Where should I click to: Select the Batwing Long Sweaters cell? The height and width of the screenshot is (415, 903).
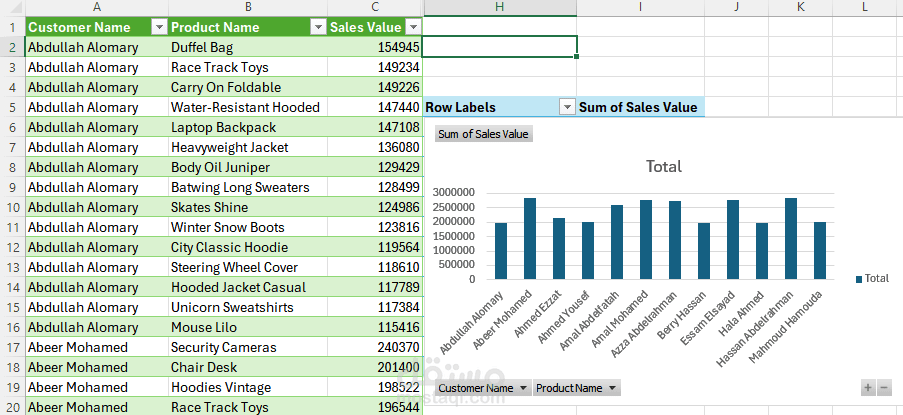click(x=248, y=187)
